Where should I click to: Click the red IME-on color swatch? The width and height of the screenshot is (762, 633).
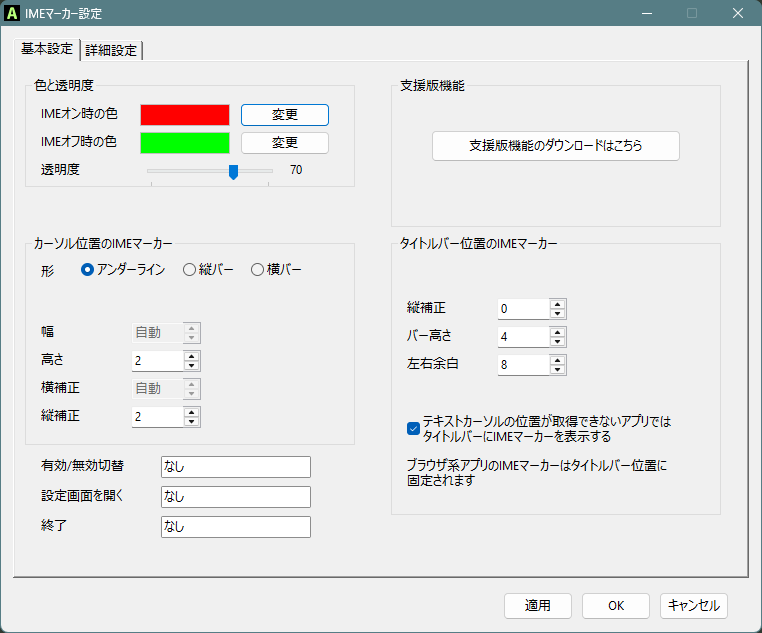coord(185,115)
